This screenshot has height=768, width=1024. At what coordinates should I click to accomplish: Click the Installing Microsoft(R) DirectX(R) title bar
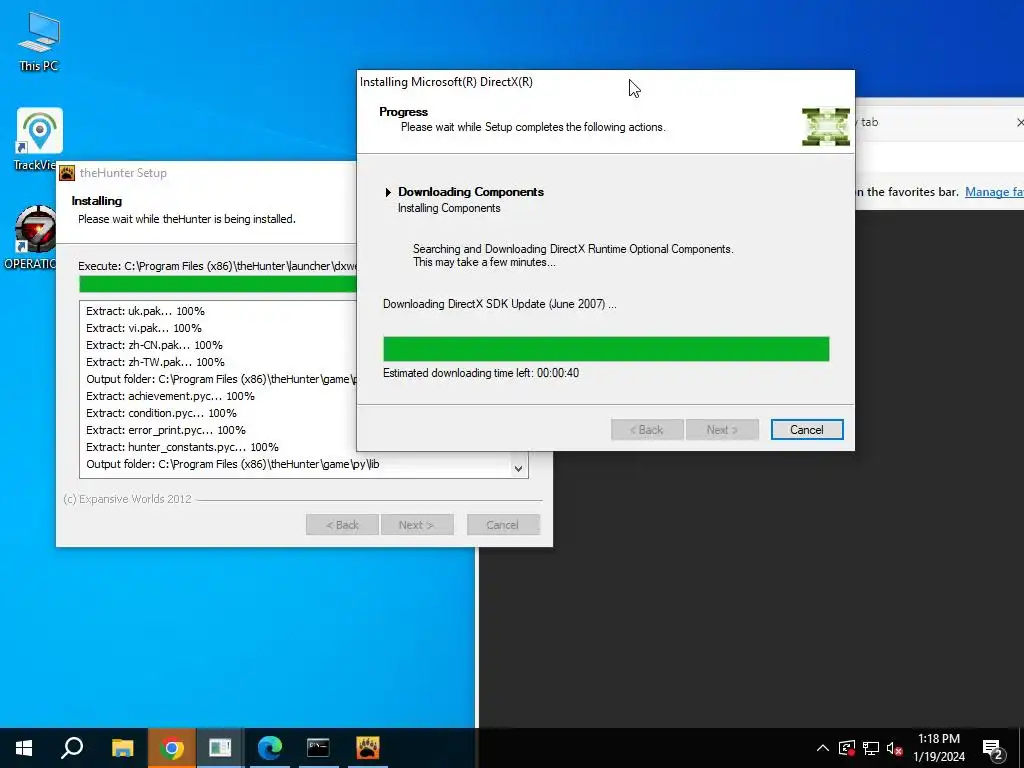605,82
